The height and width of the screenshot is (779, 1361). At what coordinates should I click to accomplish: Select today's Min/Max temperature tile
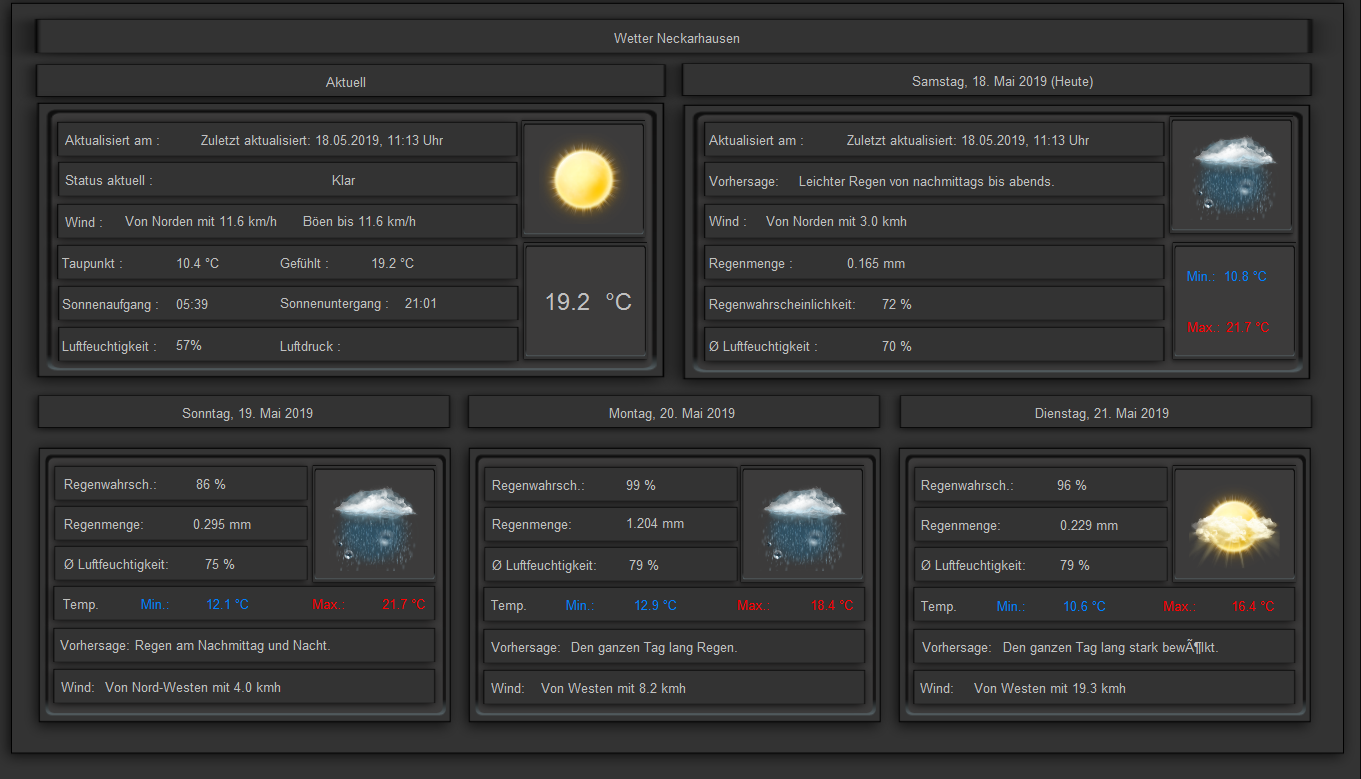(1233, 302)
